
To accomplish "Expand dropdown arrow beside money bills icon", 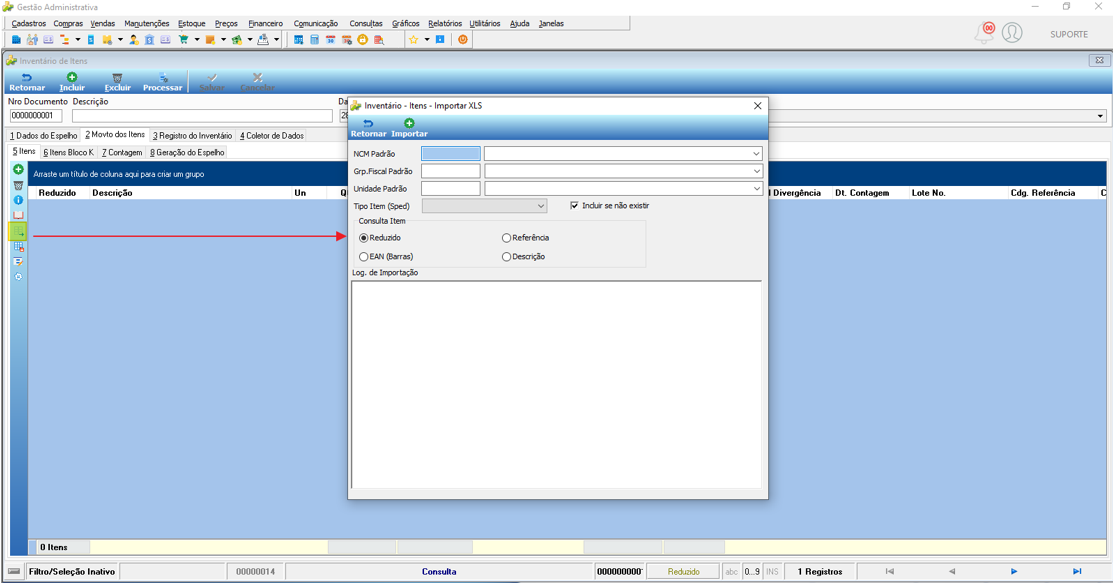I will 250,40.
